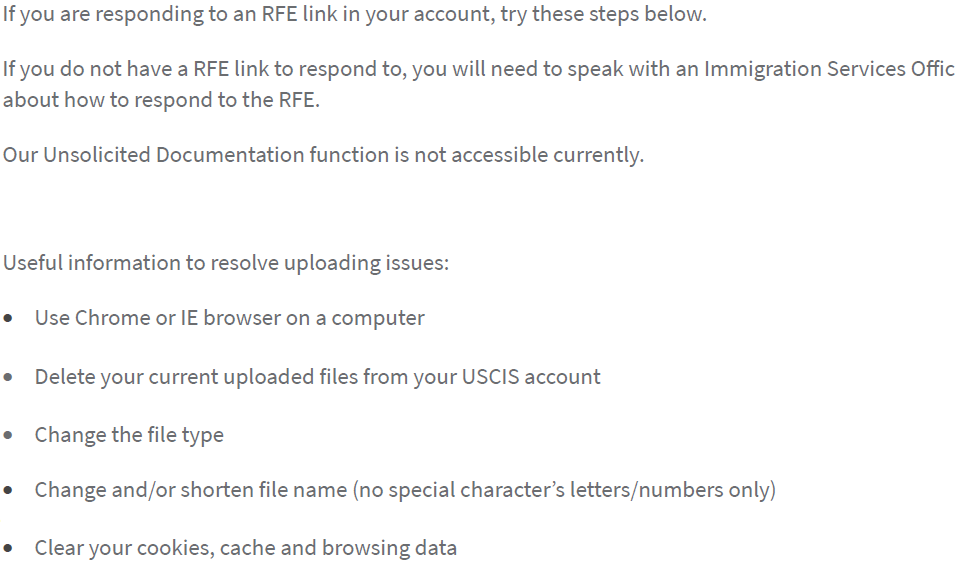Click 'about how to respond to the RFE' line
The image size is (962, 571).
[161, 99]
